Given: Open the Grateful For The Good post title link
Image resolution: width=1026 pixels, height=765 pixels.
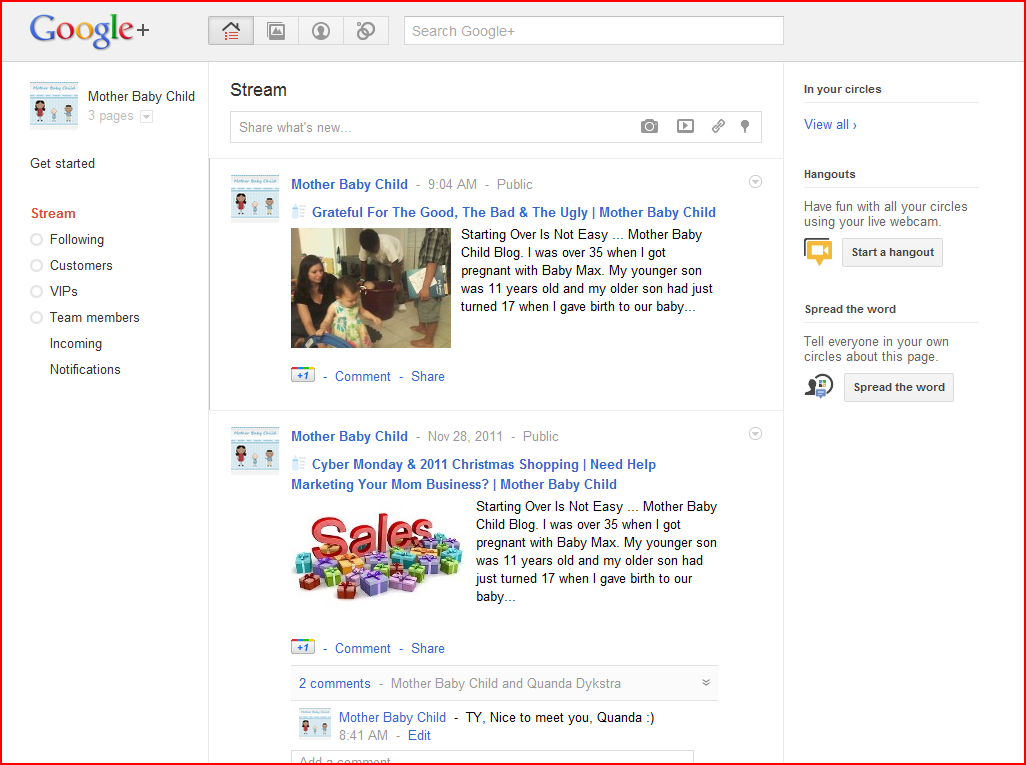Looking at the screenshot, I should click(514, 212).
